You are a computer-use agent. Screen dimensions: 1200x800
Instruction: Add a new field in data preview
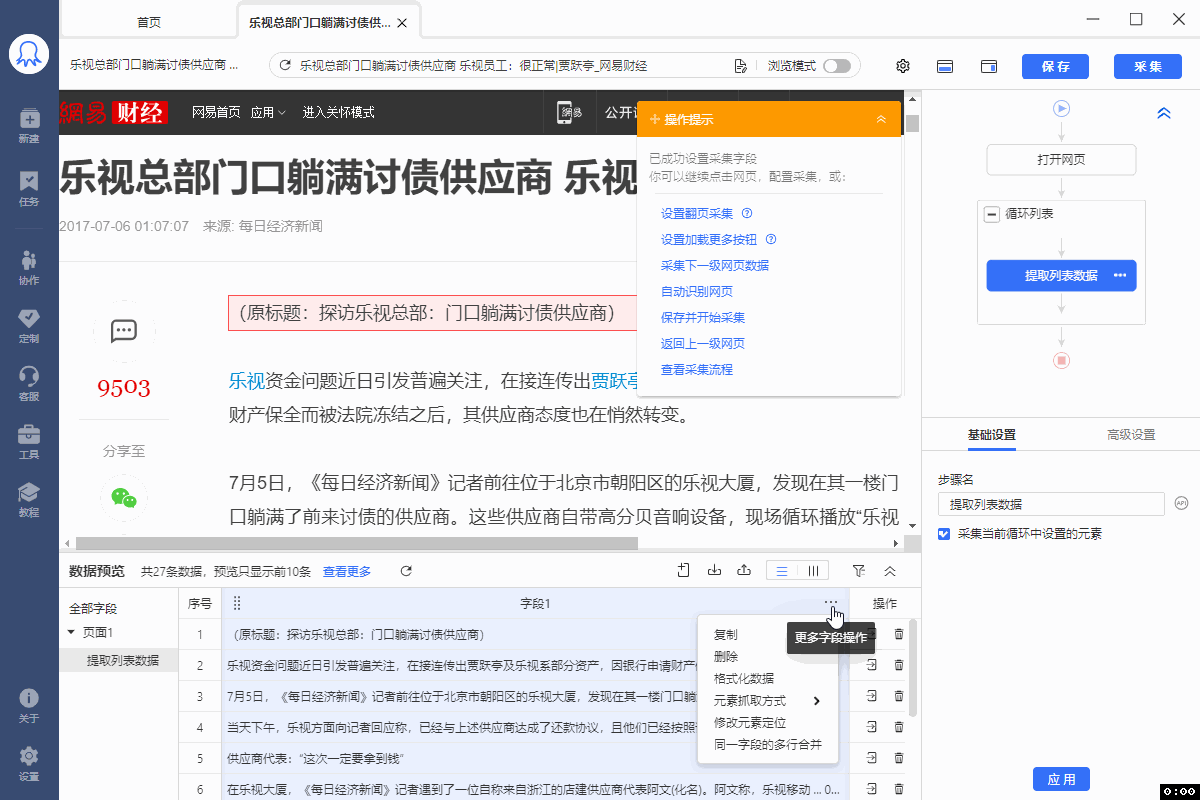[684, 571]
